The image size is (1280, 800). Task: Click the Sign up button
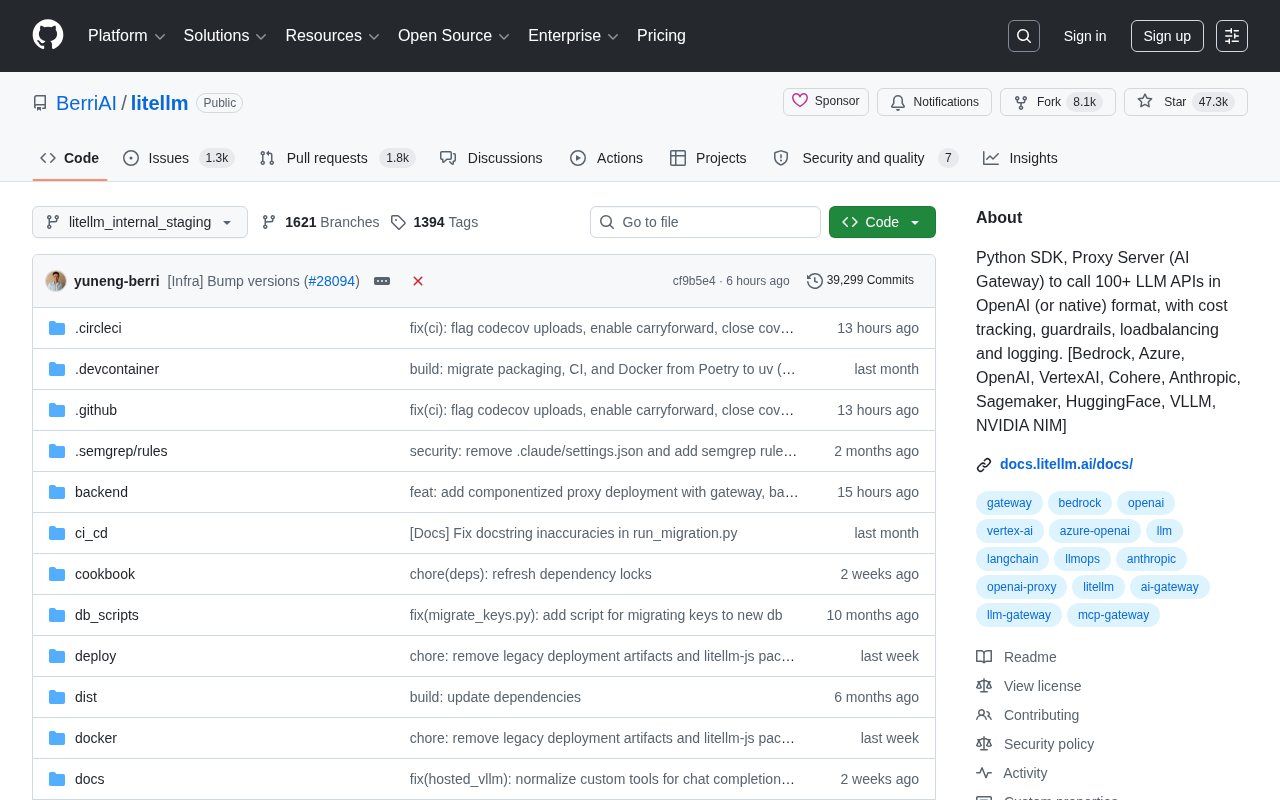(1167, 36)
